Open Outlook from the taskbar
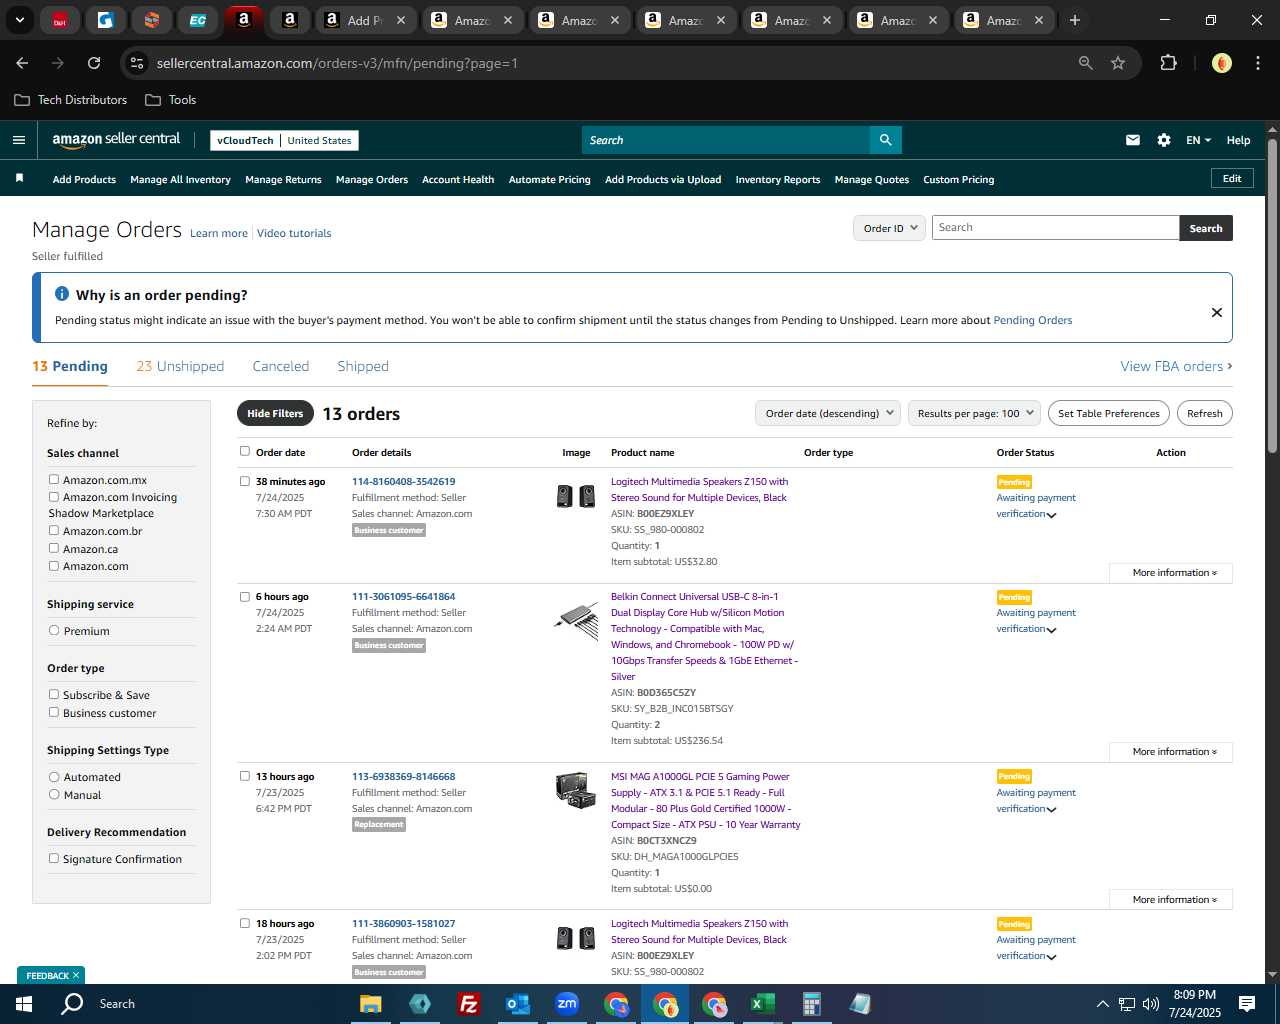 tap(517, 1004)
